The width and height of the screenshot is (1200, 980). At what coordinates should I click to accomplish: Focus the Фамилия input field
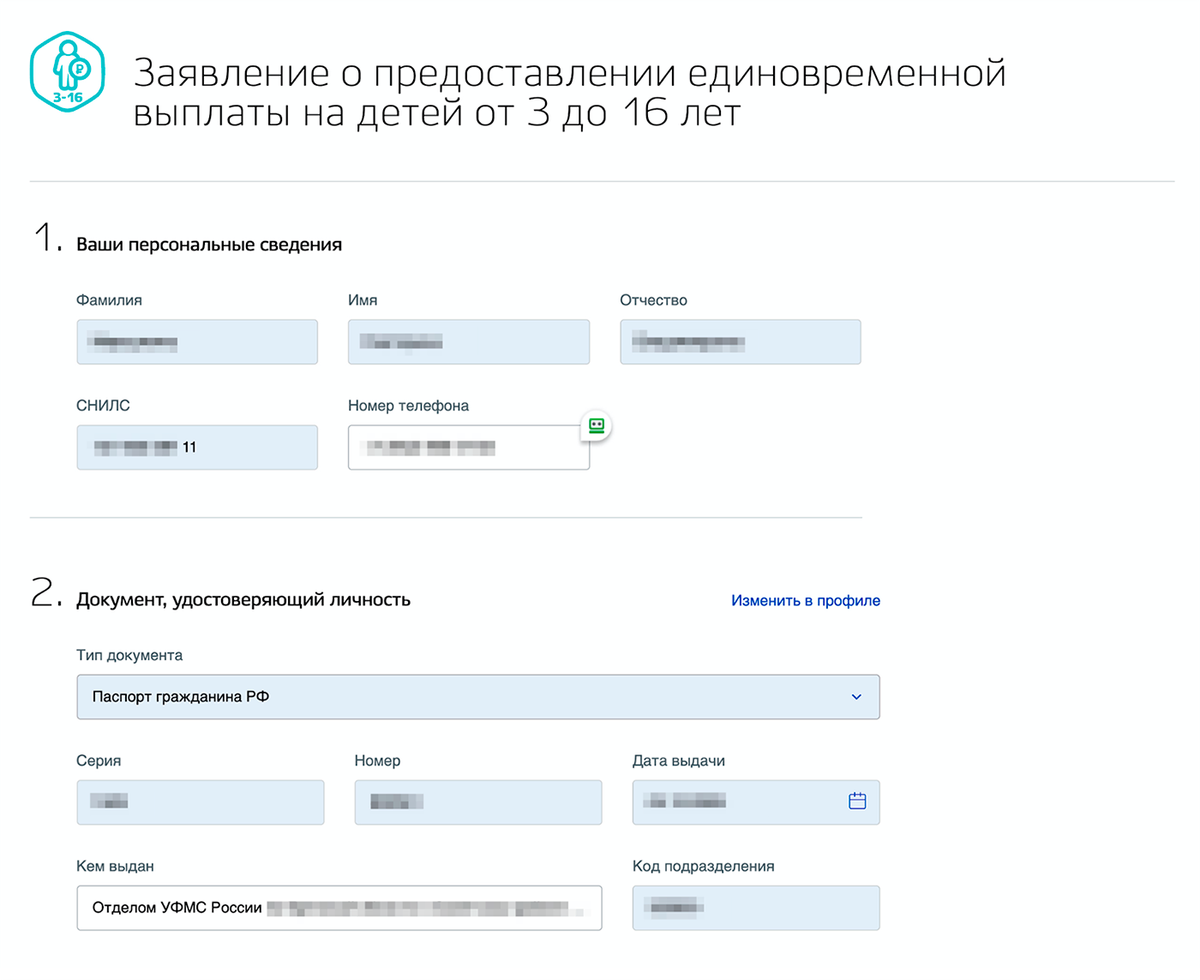197,342
